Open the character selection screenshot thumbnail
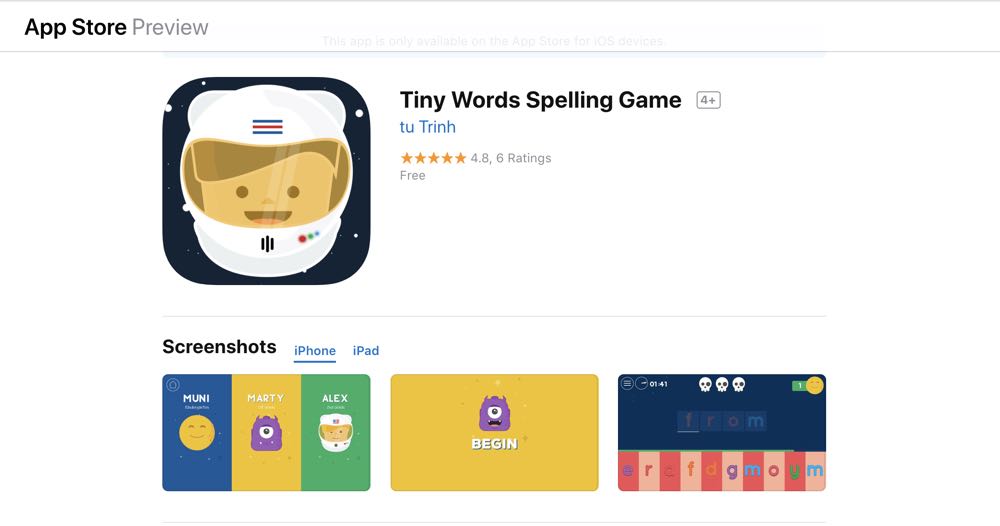The width and height of the screenshot is (1000, 526). pos(267,432)
